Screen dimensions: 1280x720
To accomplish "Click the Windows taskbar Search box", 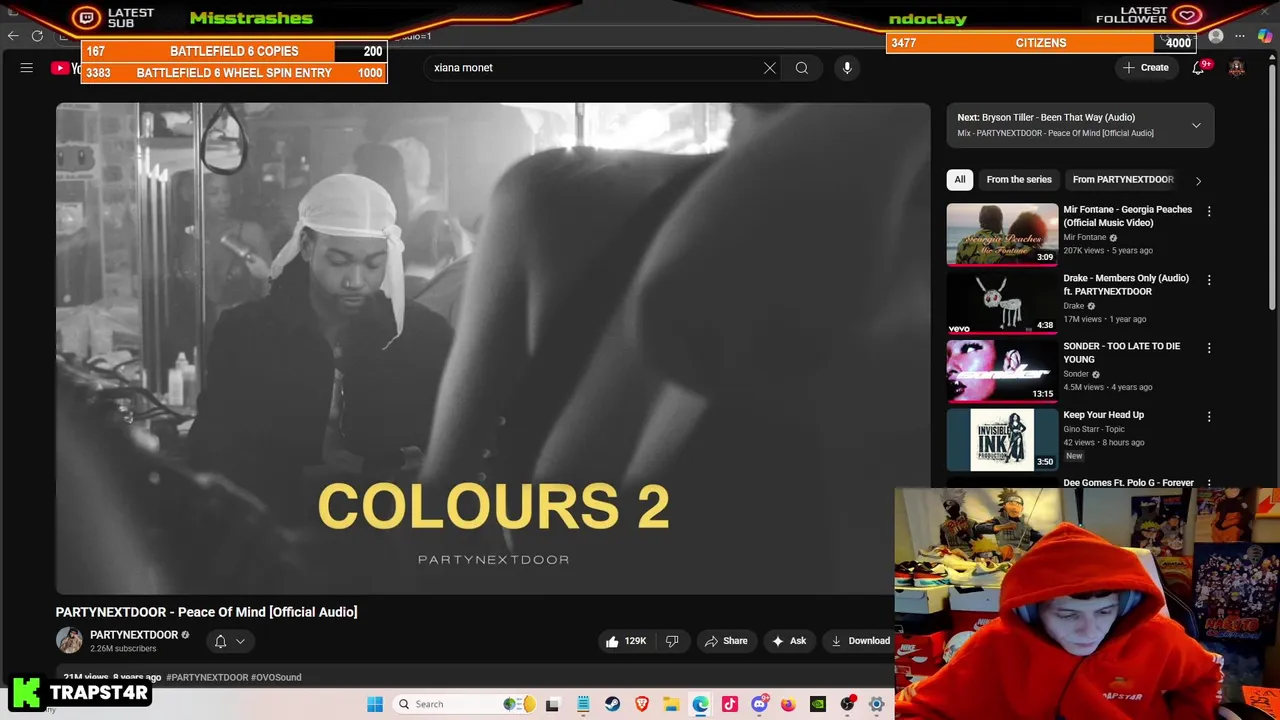I will 465,704.
